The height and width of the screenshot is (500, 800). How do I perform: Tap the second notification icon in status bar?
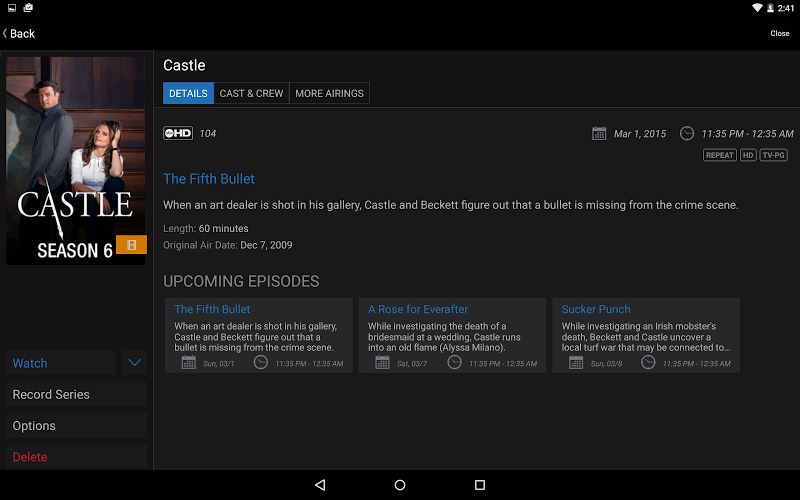coord(28,8)
